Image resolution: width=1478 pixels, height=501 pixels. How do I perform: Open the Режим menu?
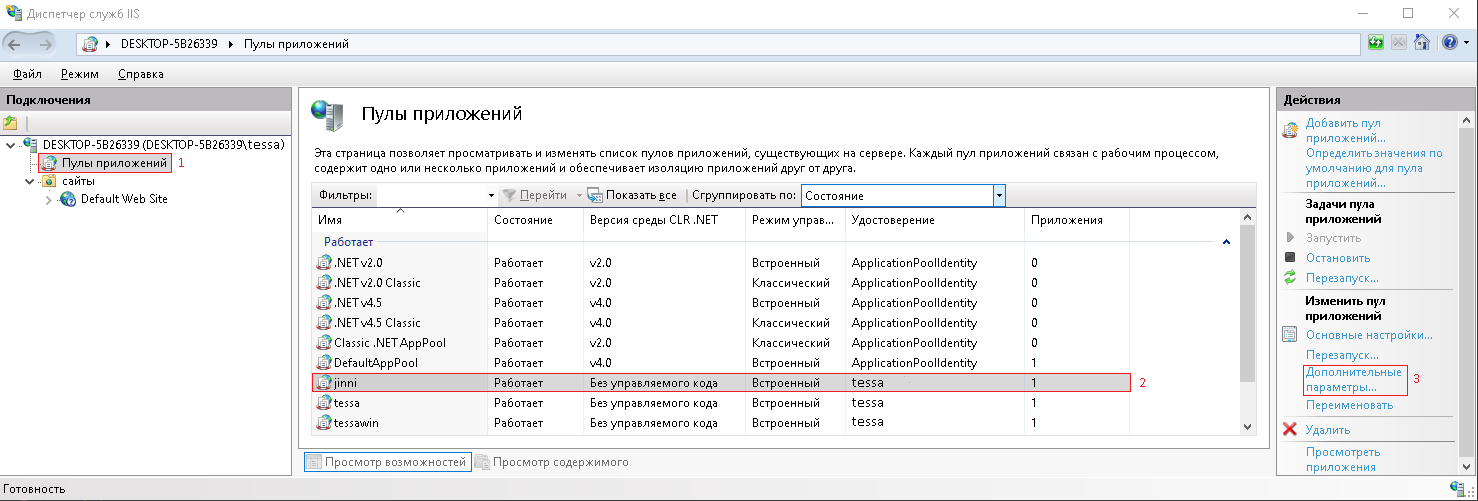coord(79,74)
